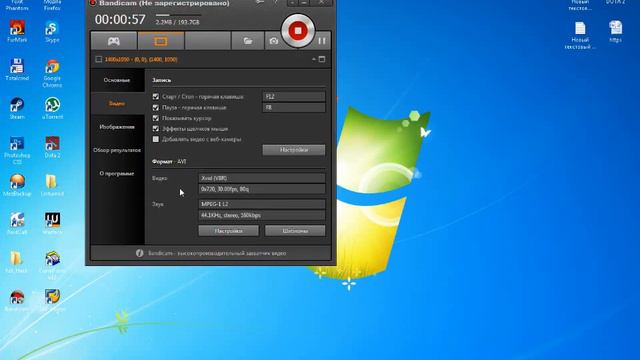Select the MozBackup desktop shortcut
This screenshot has height=360, width=640.
click(17, 185)
